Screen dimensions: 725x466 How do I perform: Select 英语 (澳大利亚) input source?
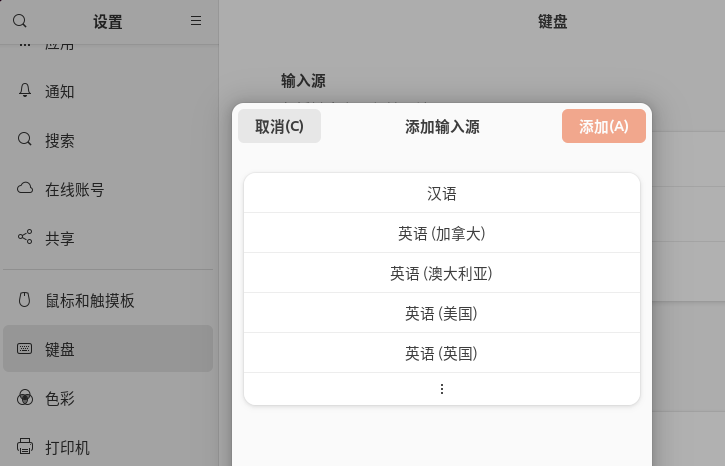pos(442,273)
